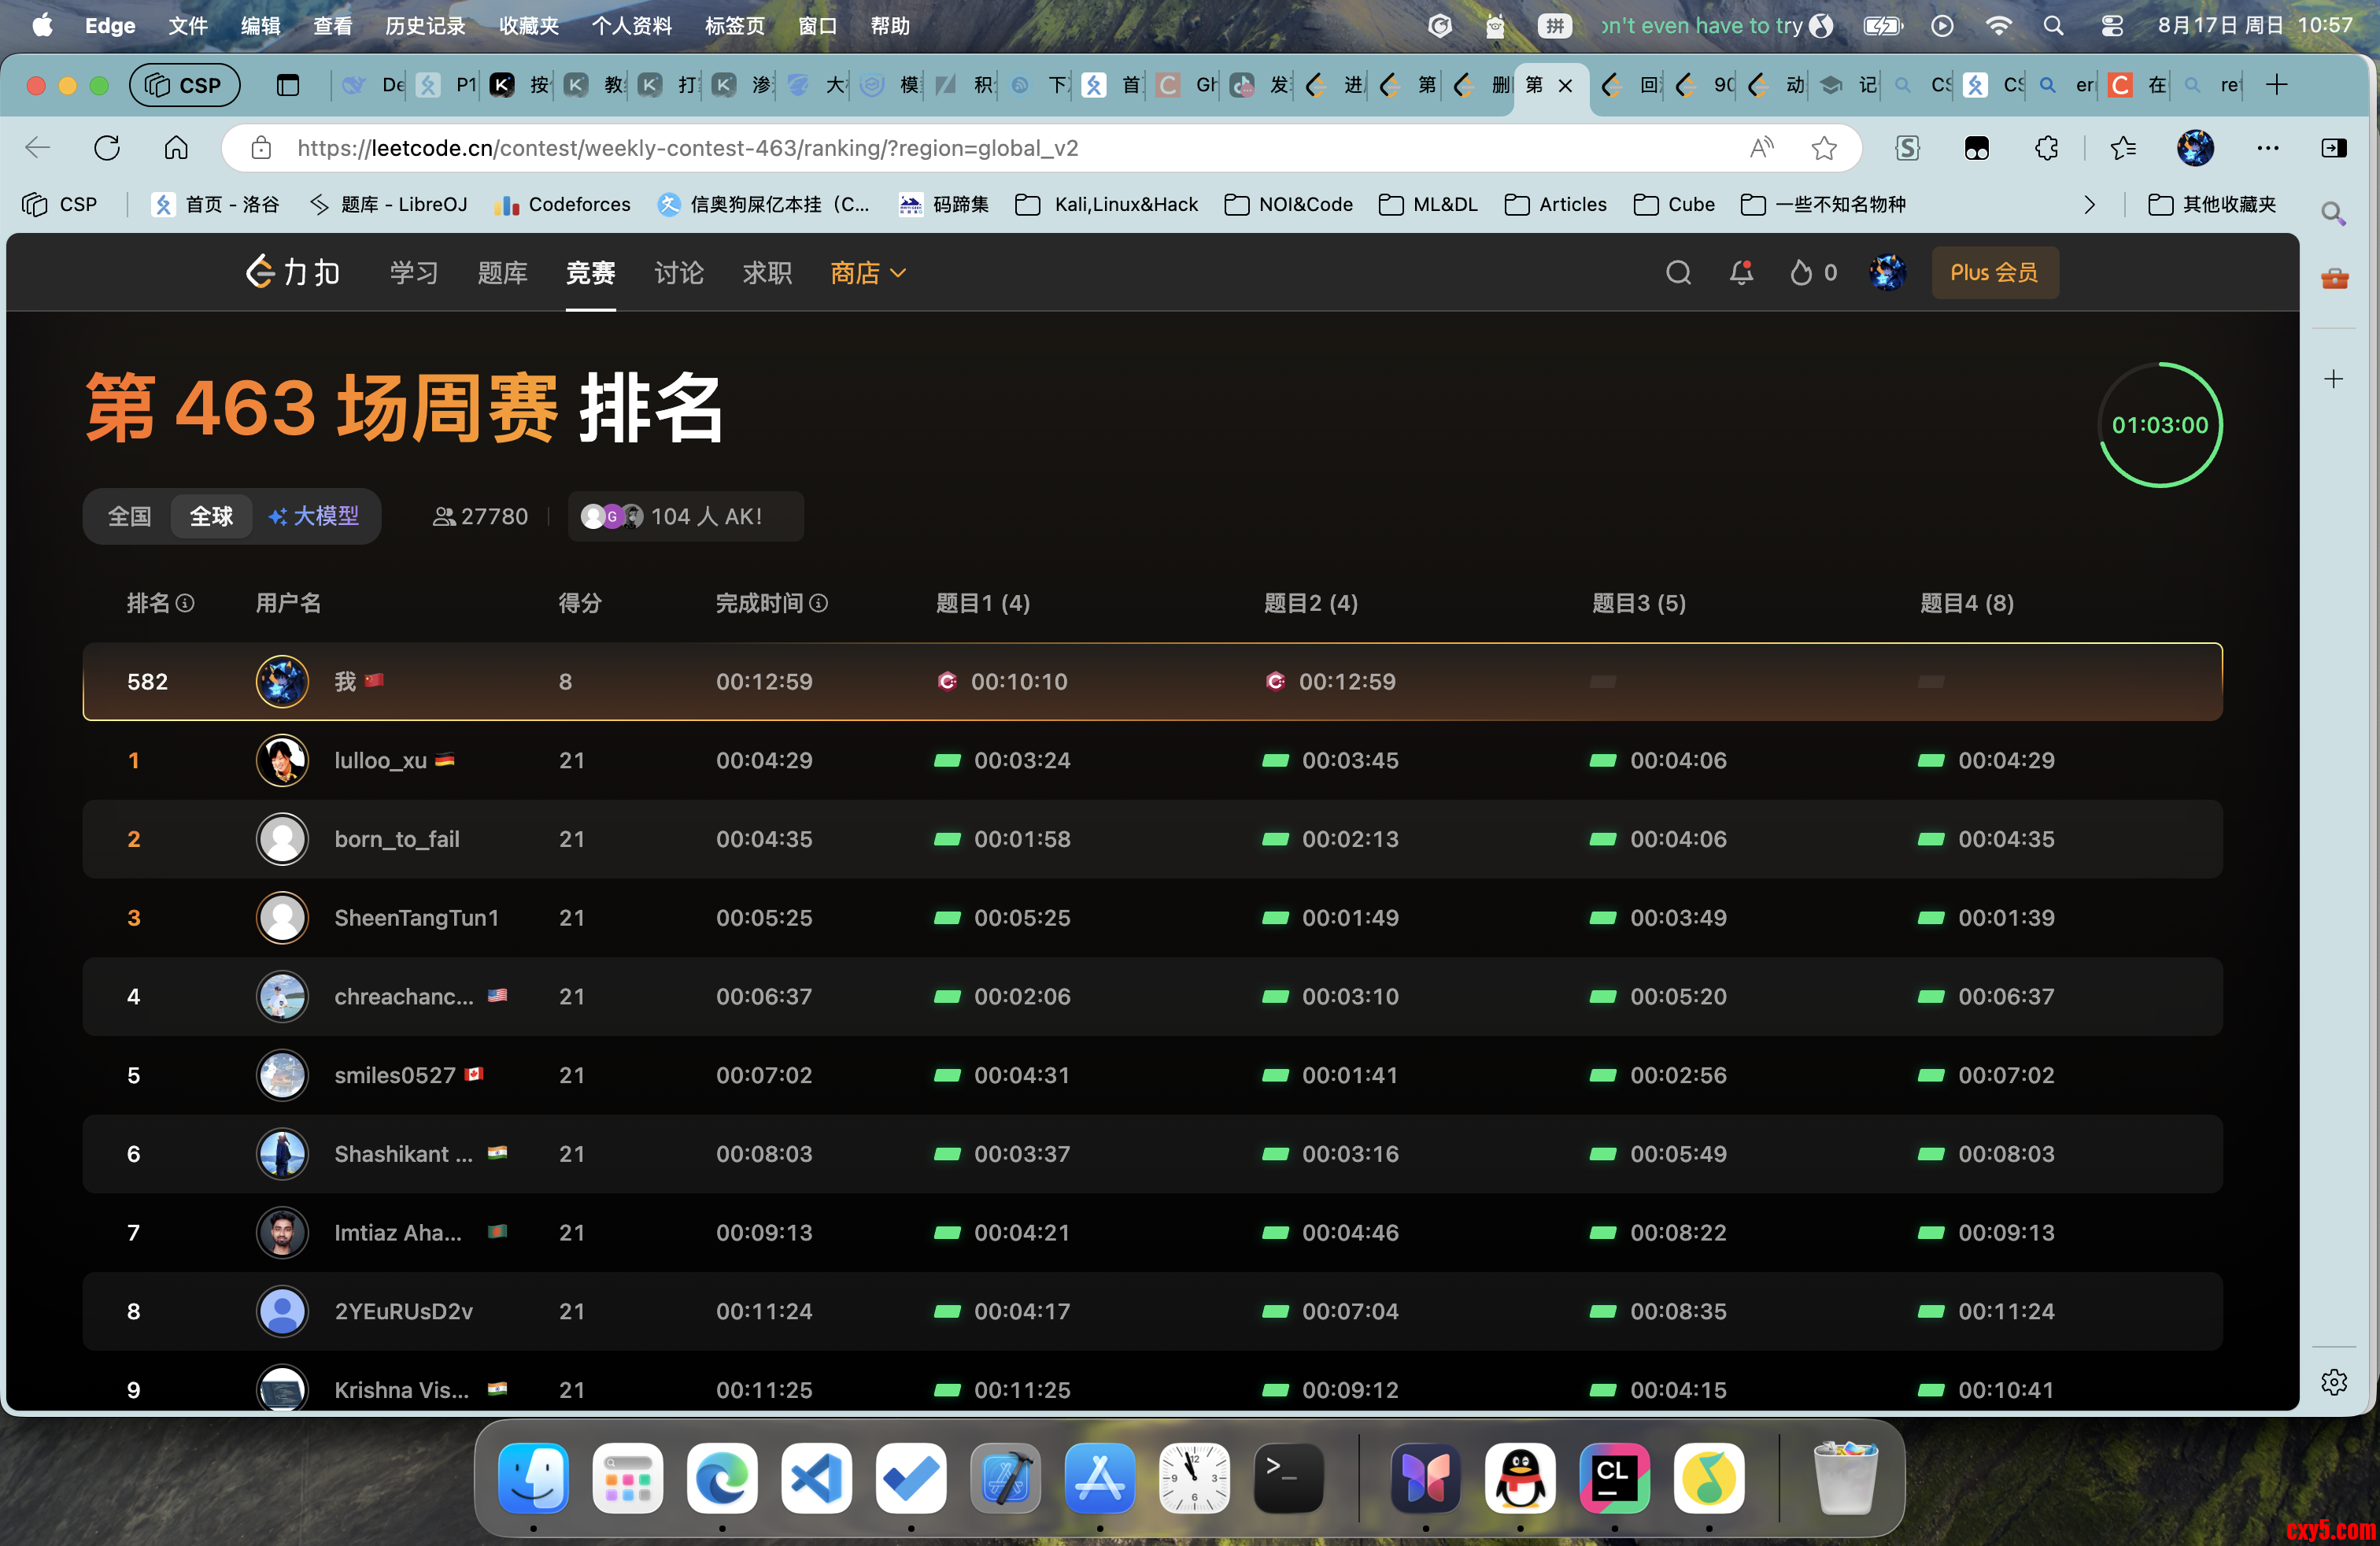
Task: Refresh the page with reload icon
Action: (x=107, y=148)
